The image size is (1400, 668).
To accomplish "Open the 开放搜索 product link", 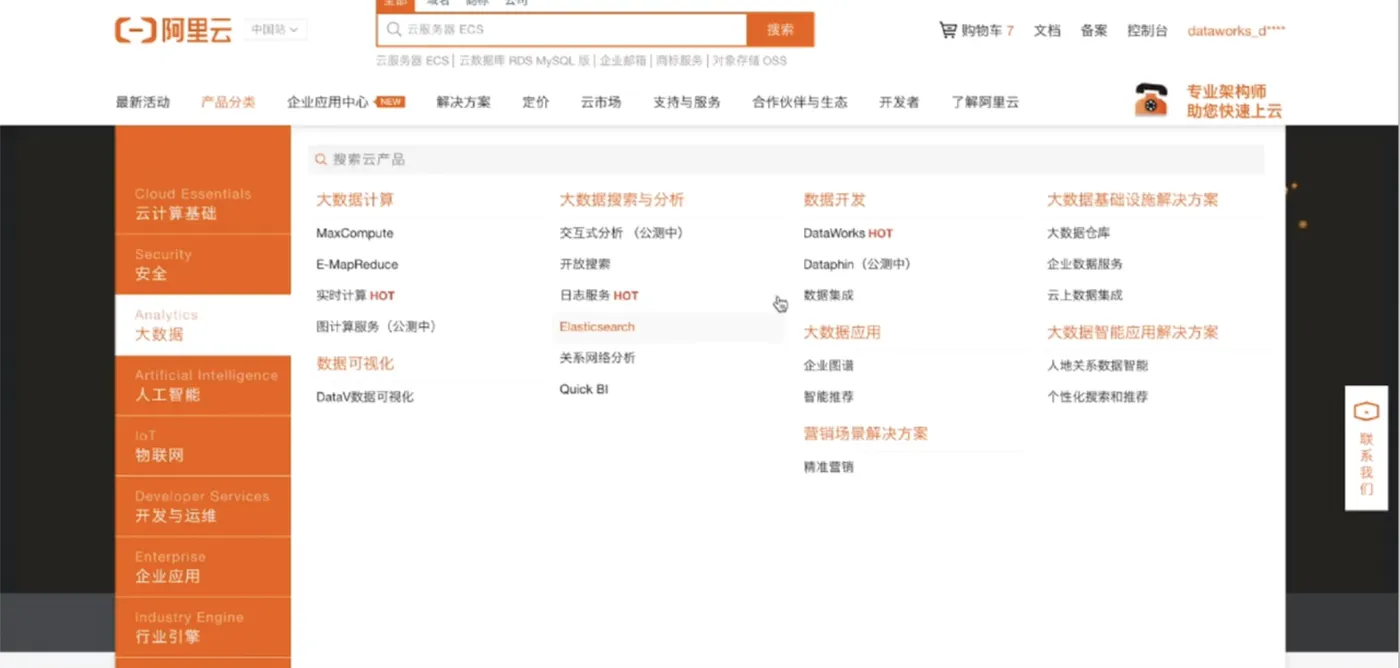I will 585,264.
